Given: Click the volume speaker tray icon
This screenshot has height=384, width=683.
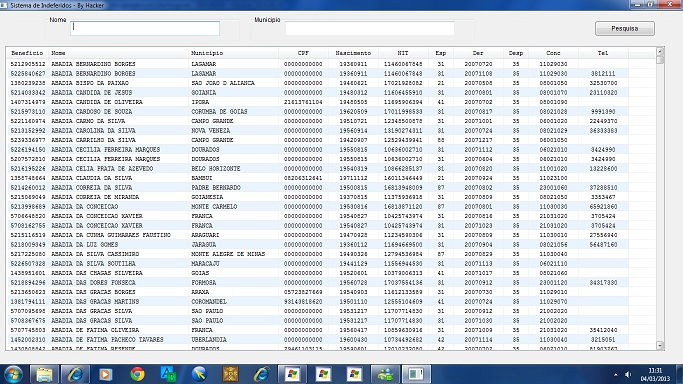Looking at the screenshot, I should (x=628, y=374).
